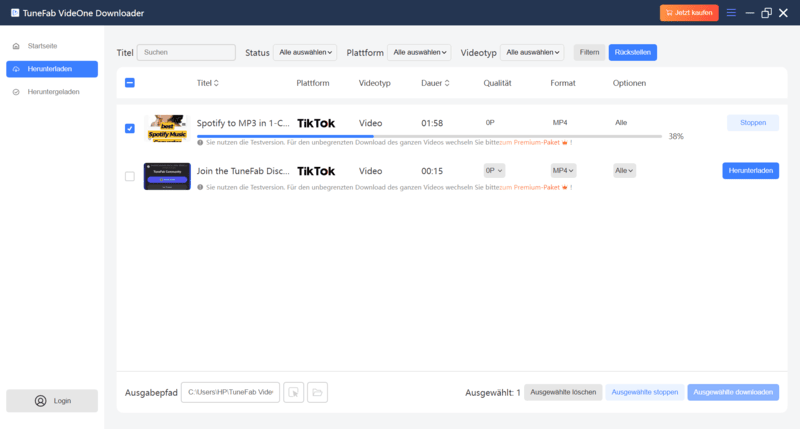
Task: Click the Spotify Music video thumbnail
Action: (x=167, y=129)
